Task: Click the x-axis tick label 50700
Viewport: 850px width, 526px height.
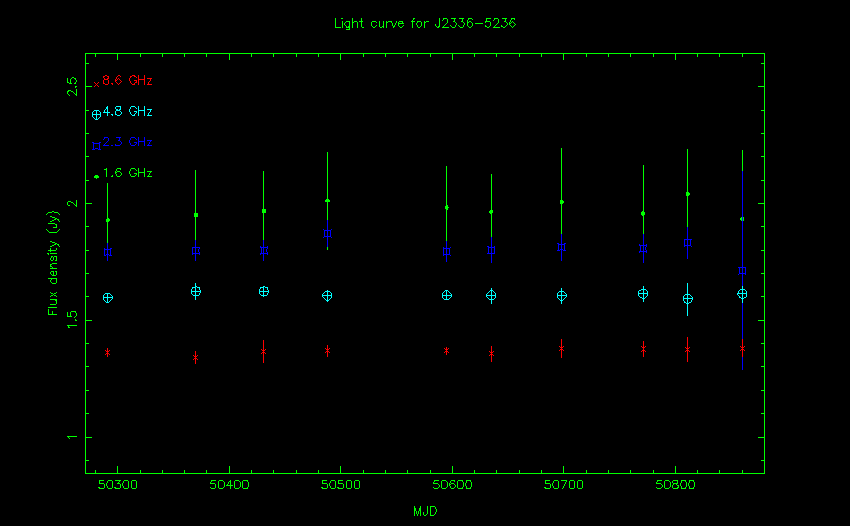Action: click(564, 485)
